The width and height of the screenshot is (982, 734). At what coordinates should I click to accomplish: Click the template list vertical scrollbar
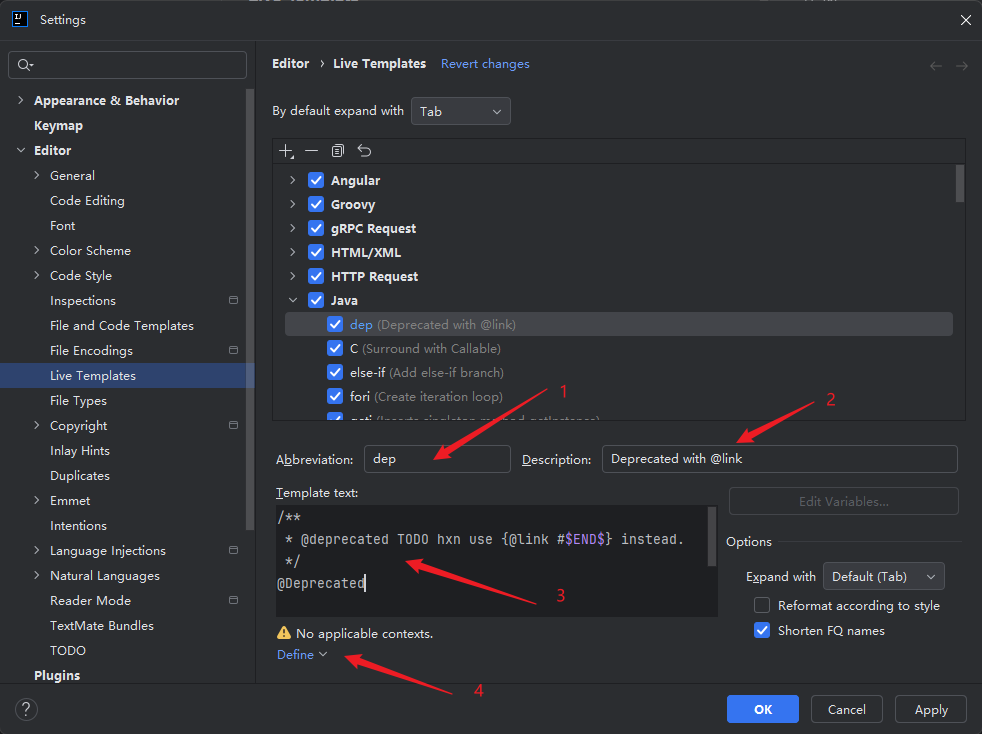pos(959,184)
